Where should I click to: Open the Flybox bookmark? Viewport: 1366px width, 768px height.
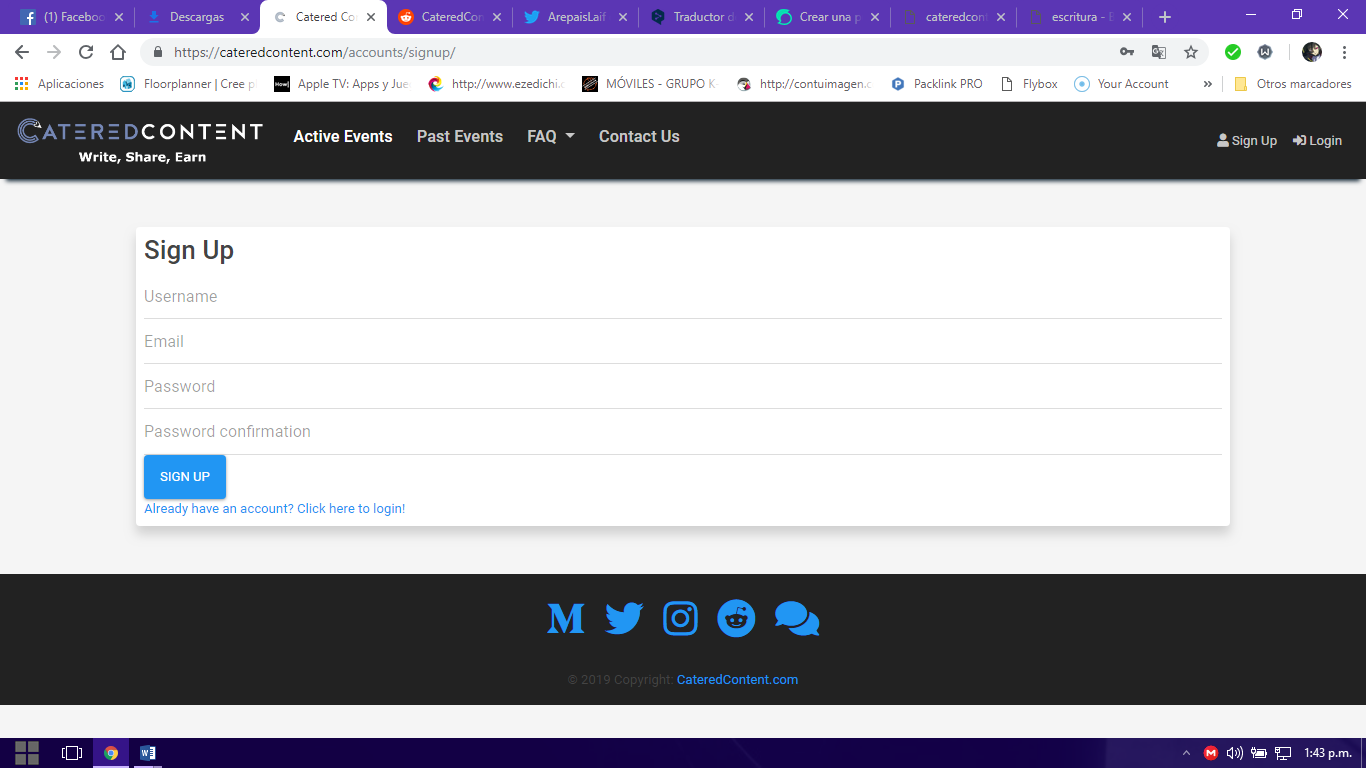tap(1029, 84)
